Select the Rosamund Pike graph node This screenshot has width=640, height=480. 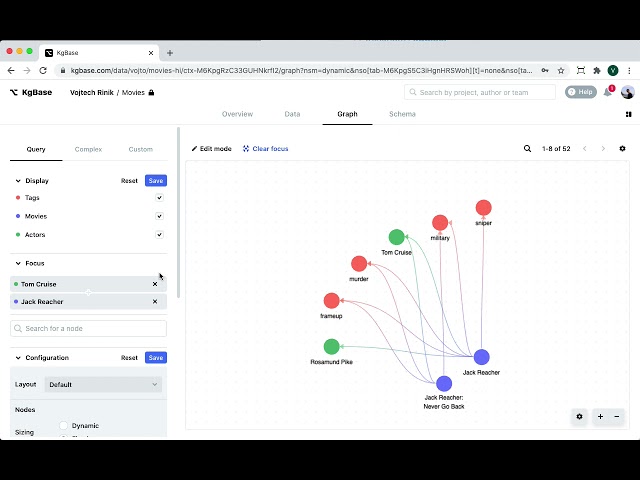click(331, 347)
